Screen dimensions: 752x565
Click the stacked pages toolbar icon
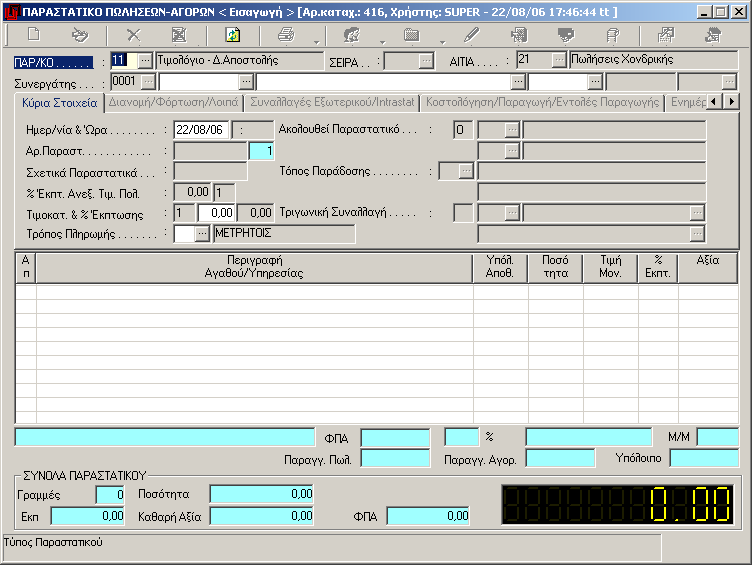tap(613, 35)
